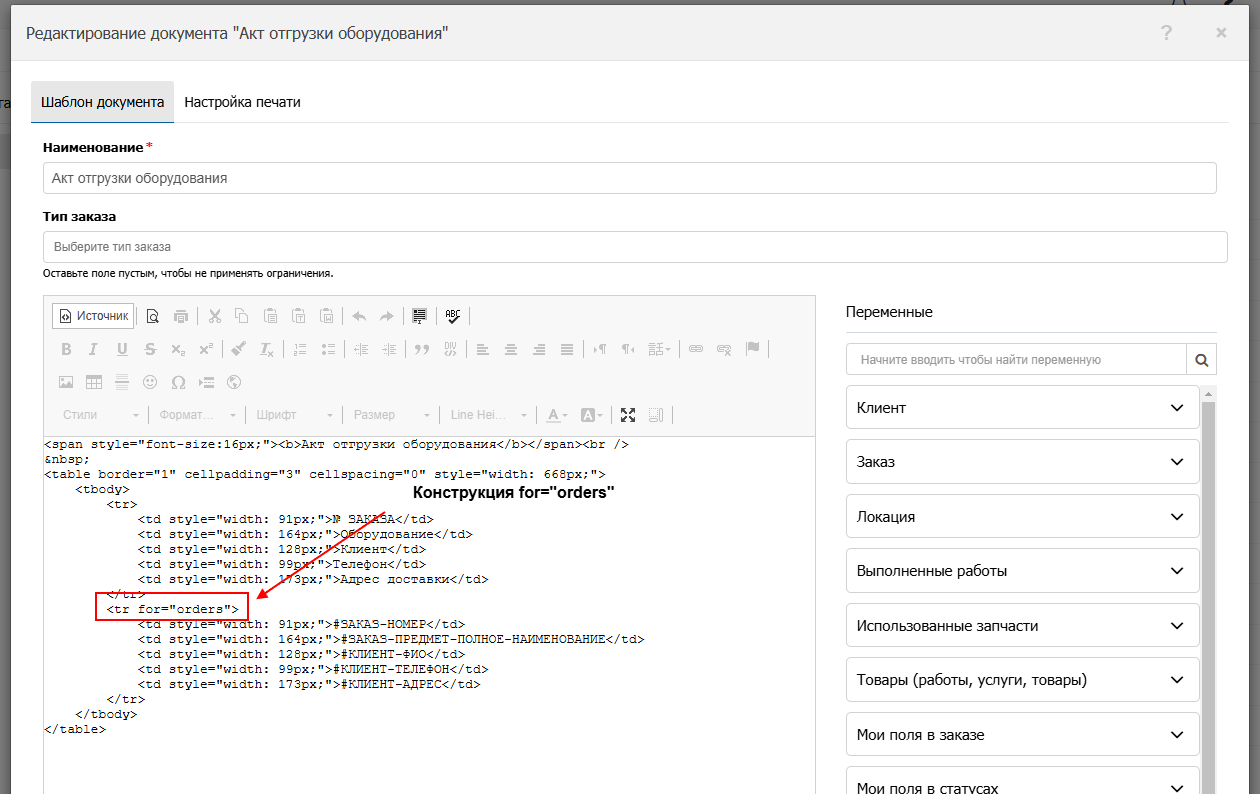Open the Формат paragraph format dropdown
Image resolution: width=1260 pixels, height=794 pixels.
coord(197,415)
